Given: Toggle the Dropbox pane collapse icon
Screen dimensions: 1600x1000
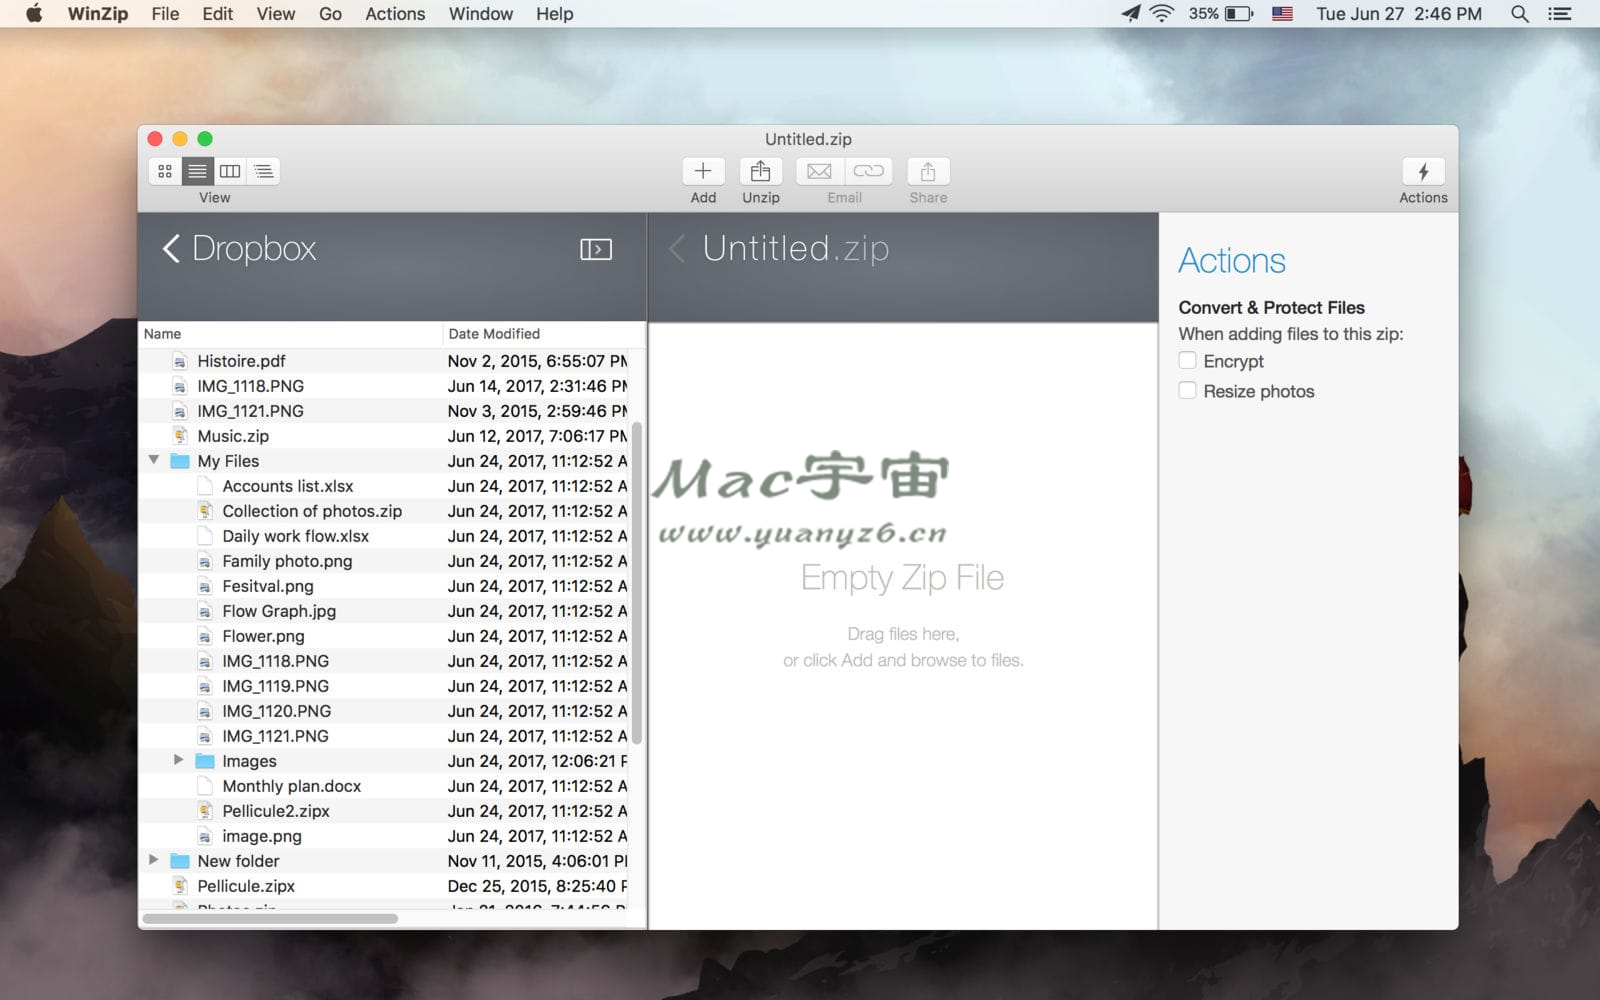Looking at the screenshot, I should pos(596,249).
